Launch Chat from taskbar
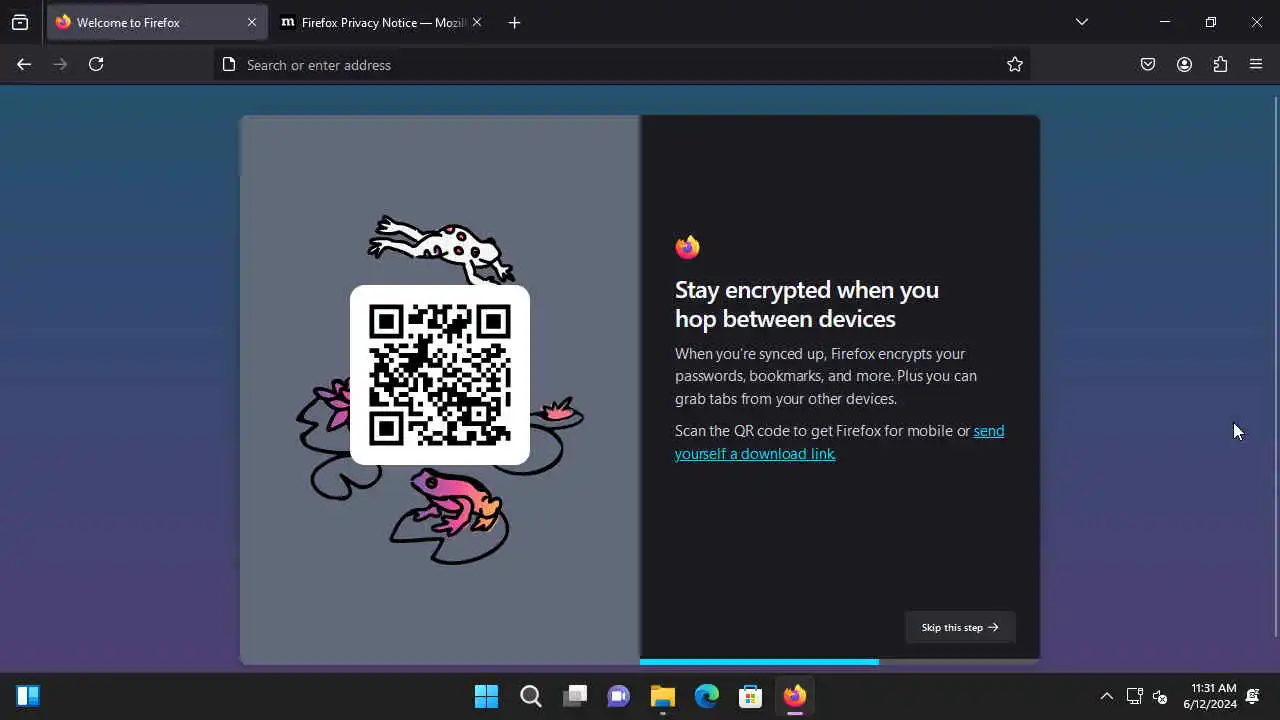 (619, 696)
